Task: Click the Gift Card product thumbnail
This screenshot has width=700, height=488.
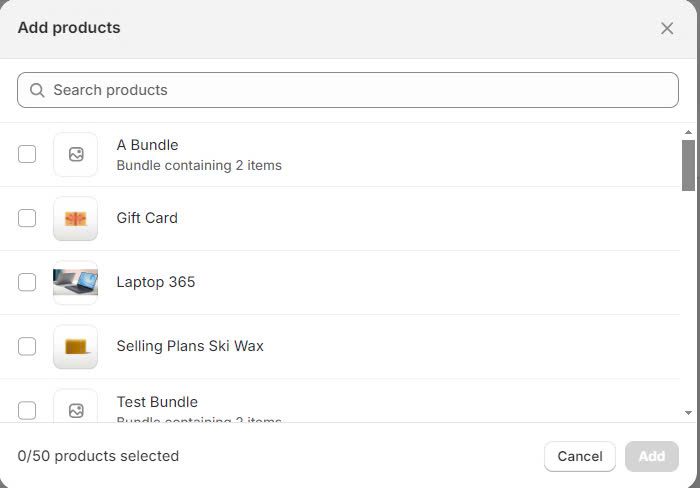Action: (x=76, y=219)
